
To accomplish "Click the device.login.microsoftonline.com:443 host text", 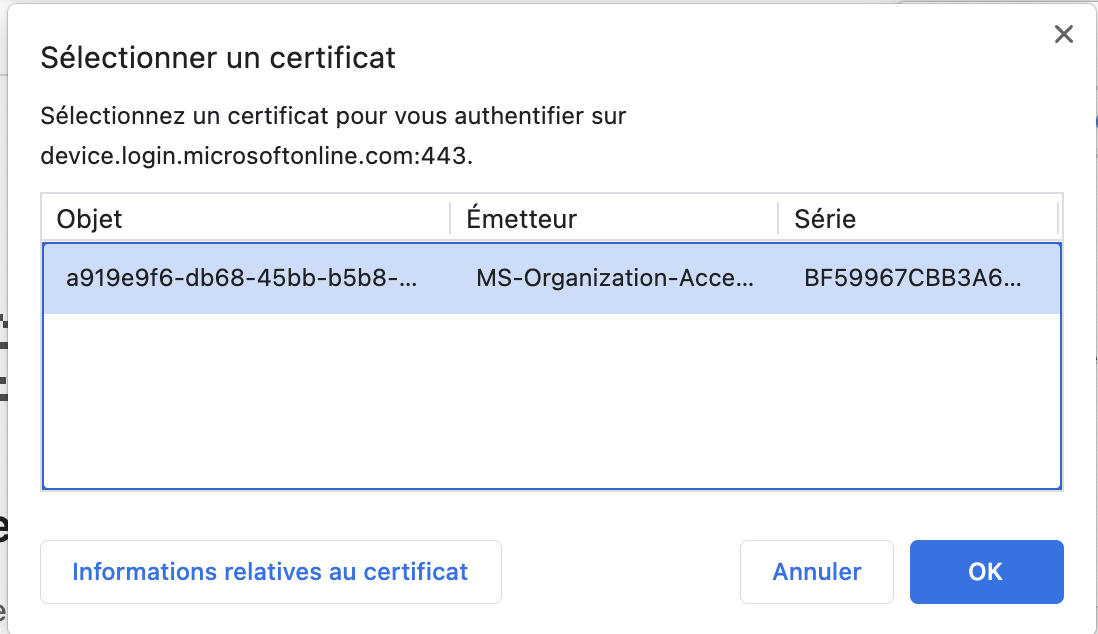I will click(256, 156).
